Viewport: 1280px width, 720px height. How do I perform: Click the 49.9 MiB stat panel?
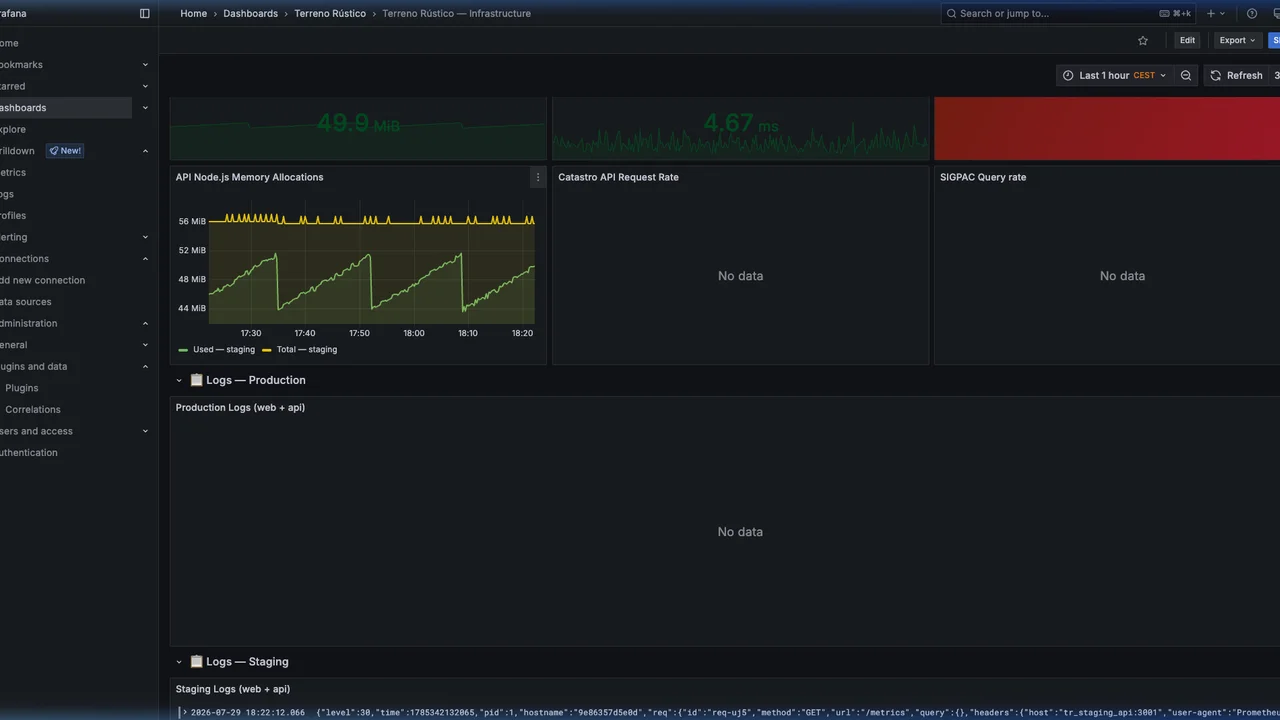coord(358,128)
